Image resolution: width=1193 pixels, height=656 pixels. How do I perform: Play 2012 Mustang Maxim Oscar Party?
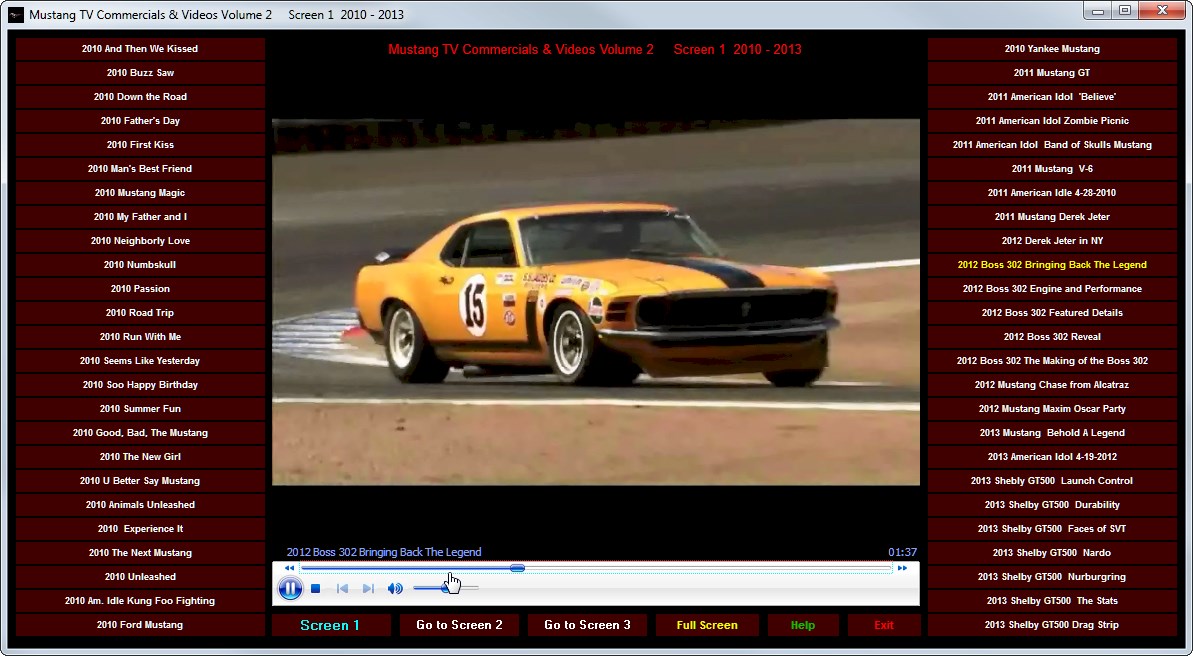click(x=1052, y=409)
